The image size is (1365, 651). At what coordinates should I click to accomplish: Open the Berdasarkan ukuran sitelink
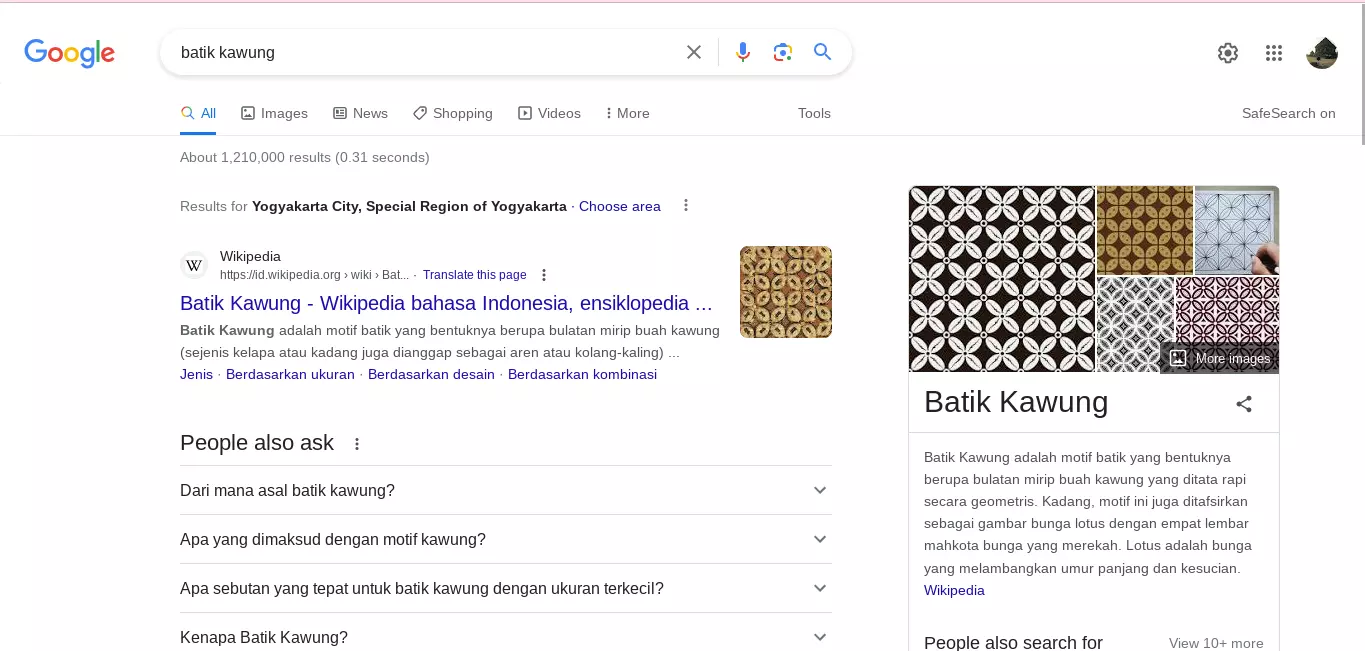290,374
